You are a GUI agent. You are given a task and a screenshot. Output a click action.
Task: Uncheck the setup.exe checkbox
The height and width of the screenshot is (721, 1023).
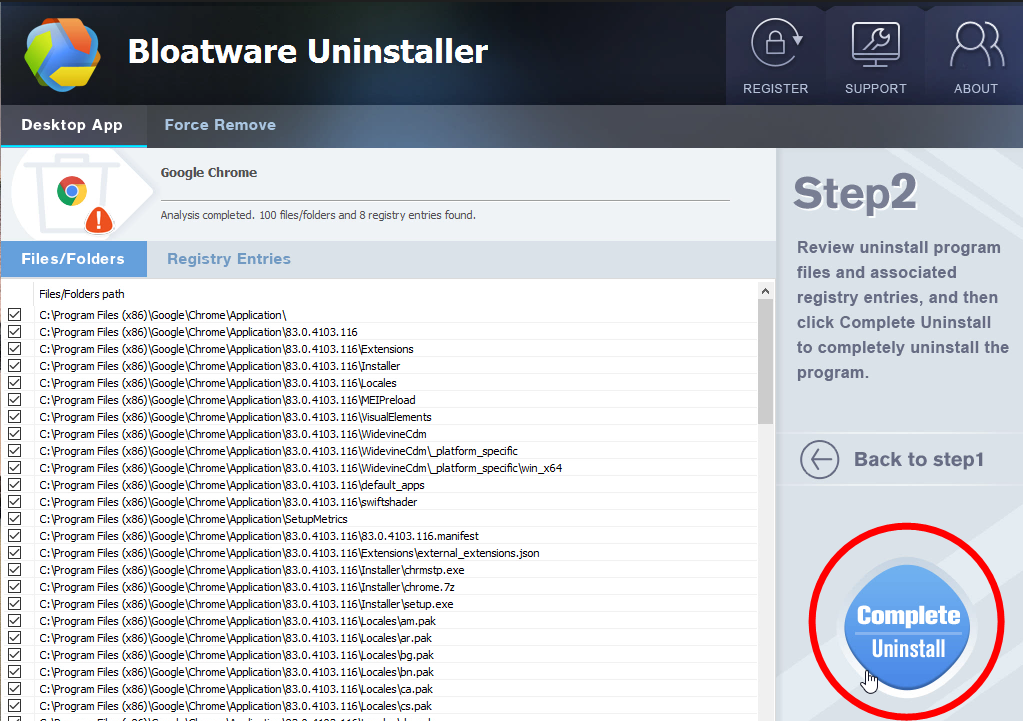click(x=14, y=604)
